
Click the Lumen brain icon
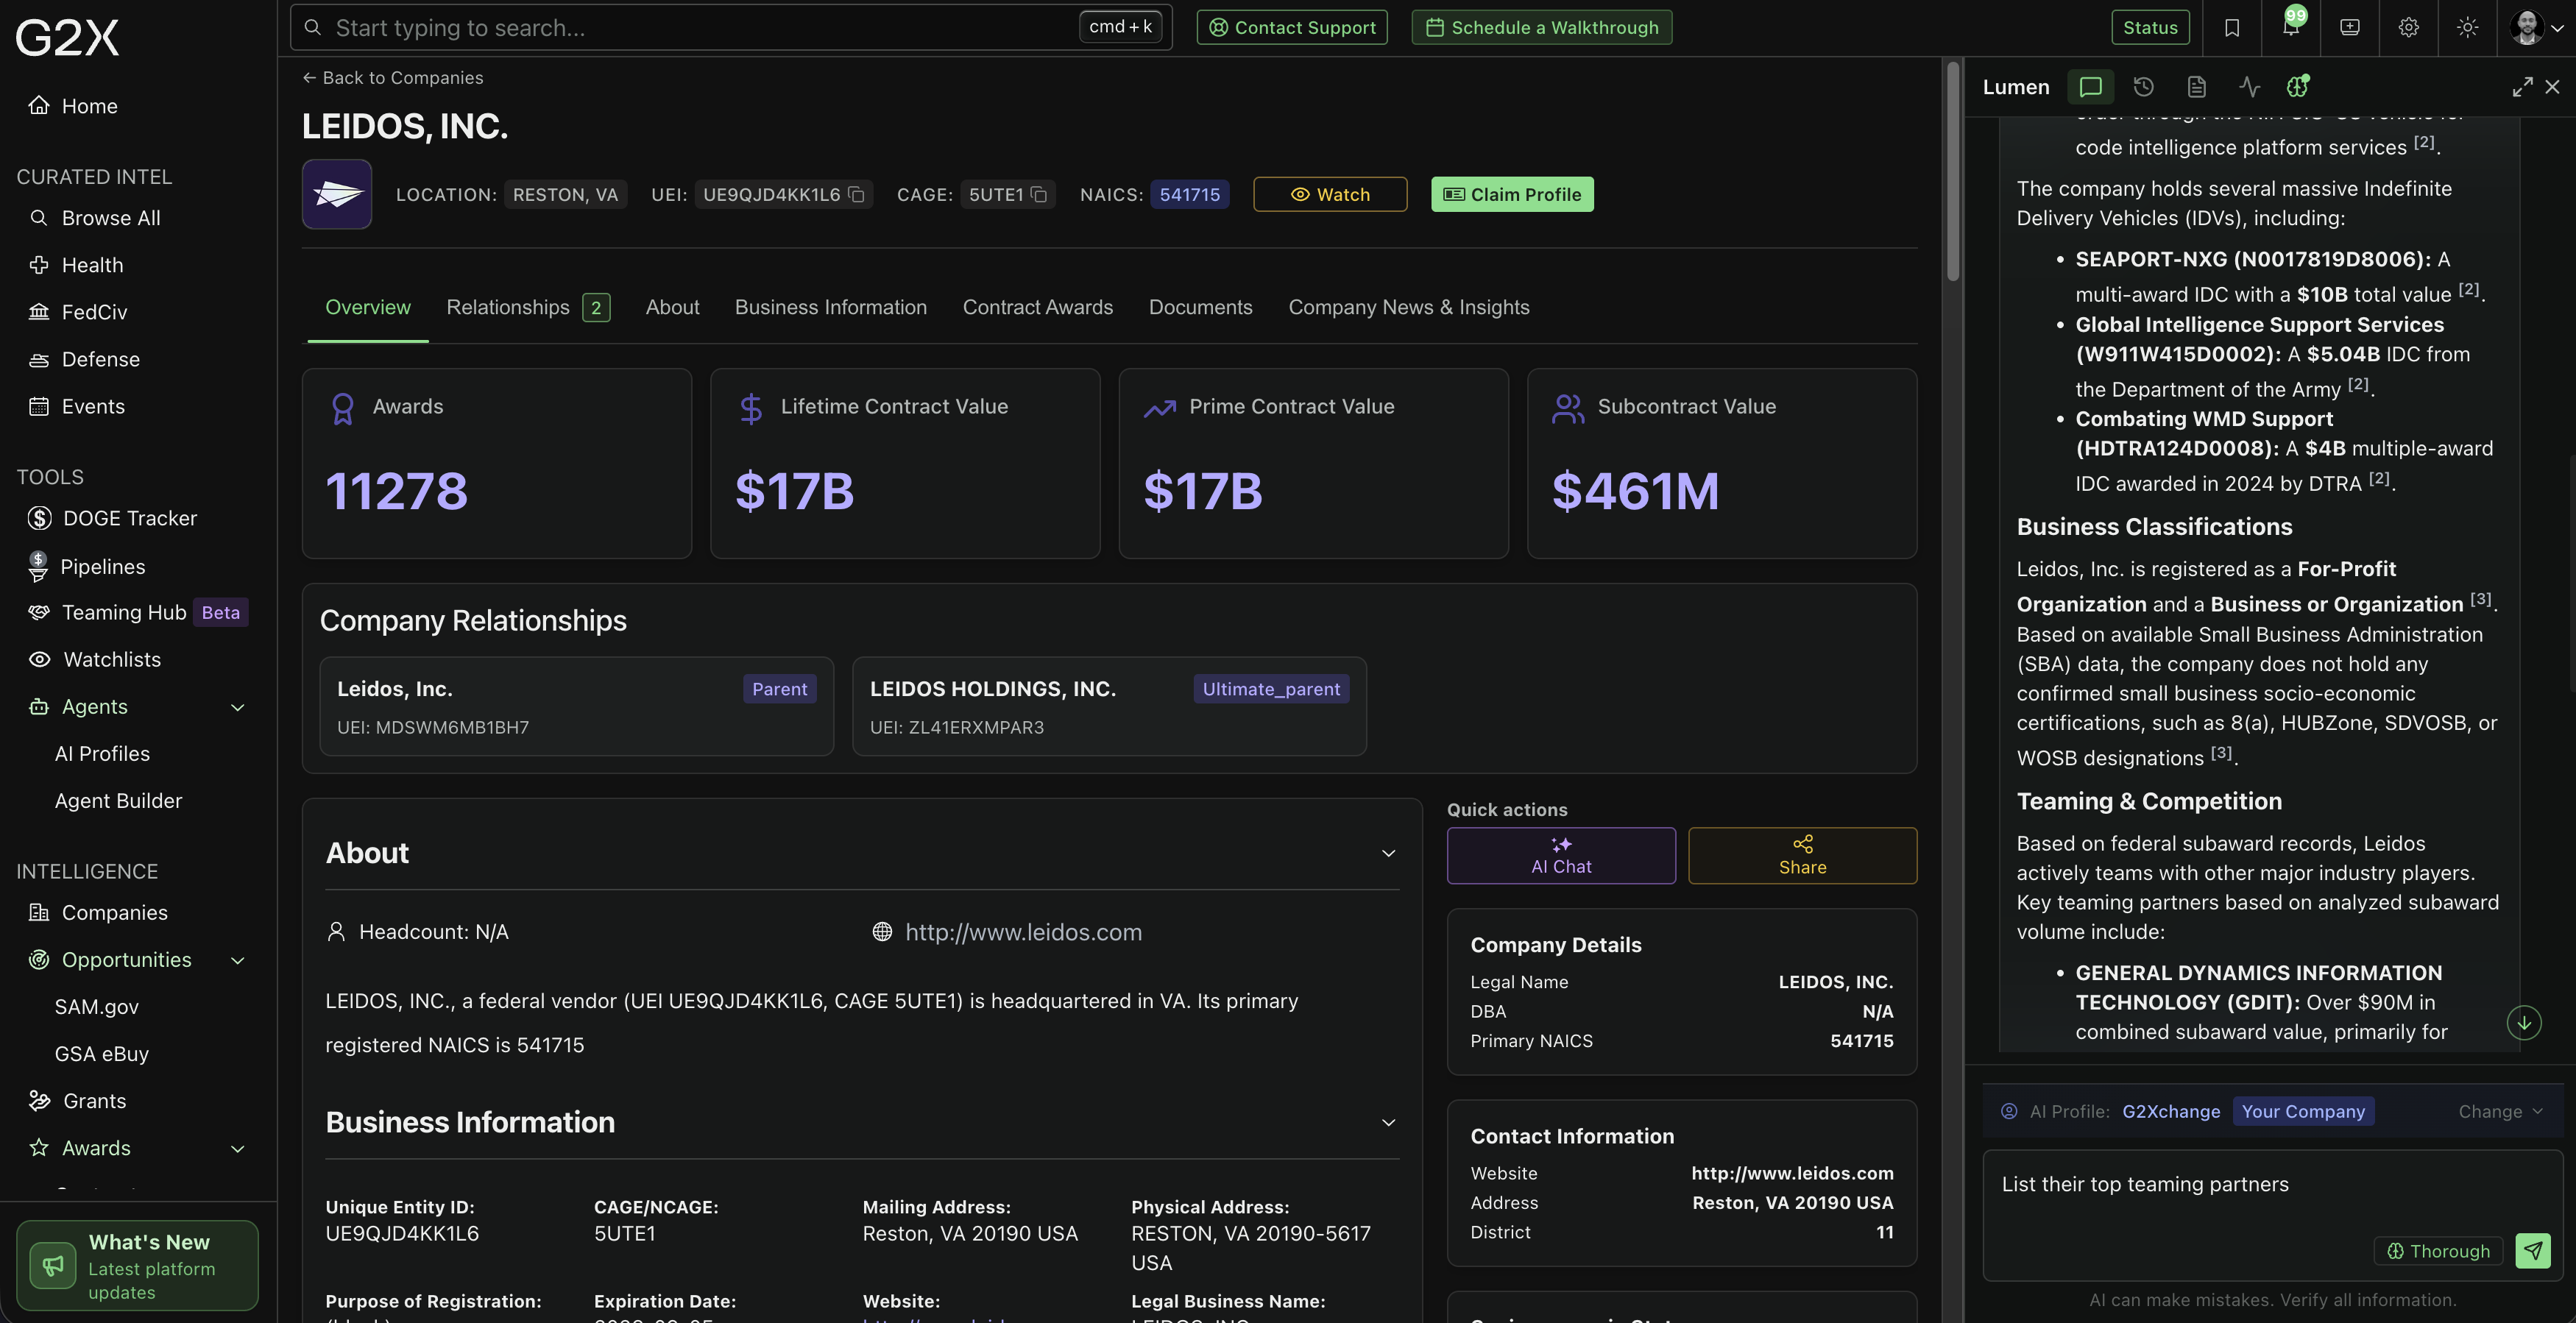point(2298,86)
